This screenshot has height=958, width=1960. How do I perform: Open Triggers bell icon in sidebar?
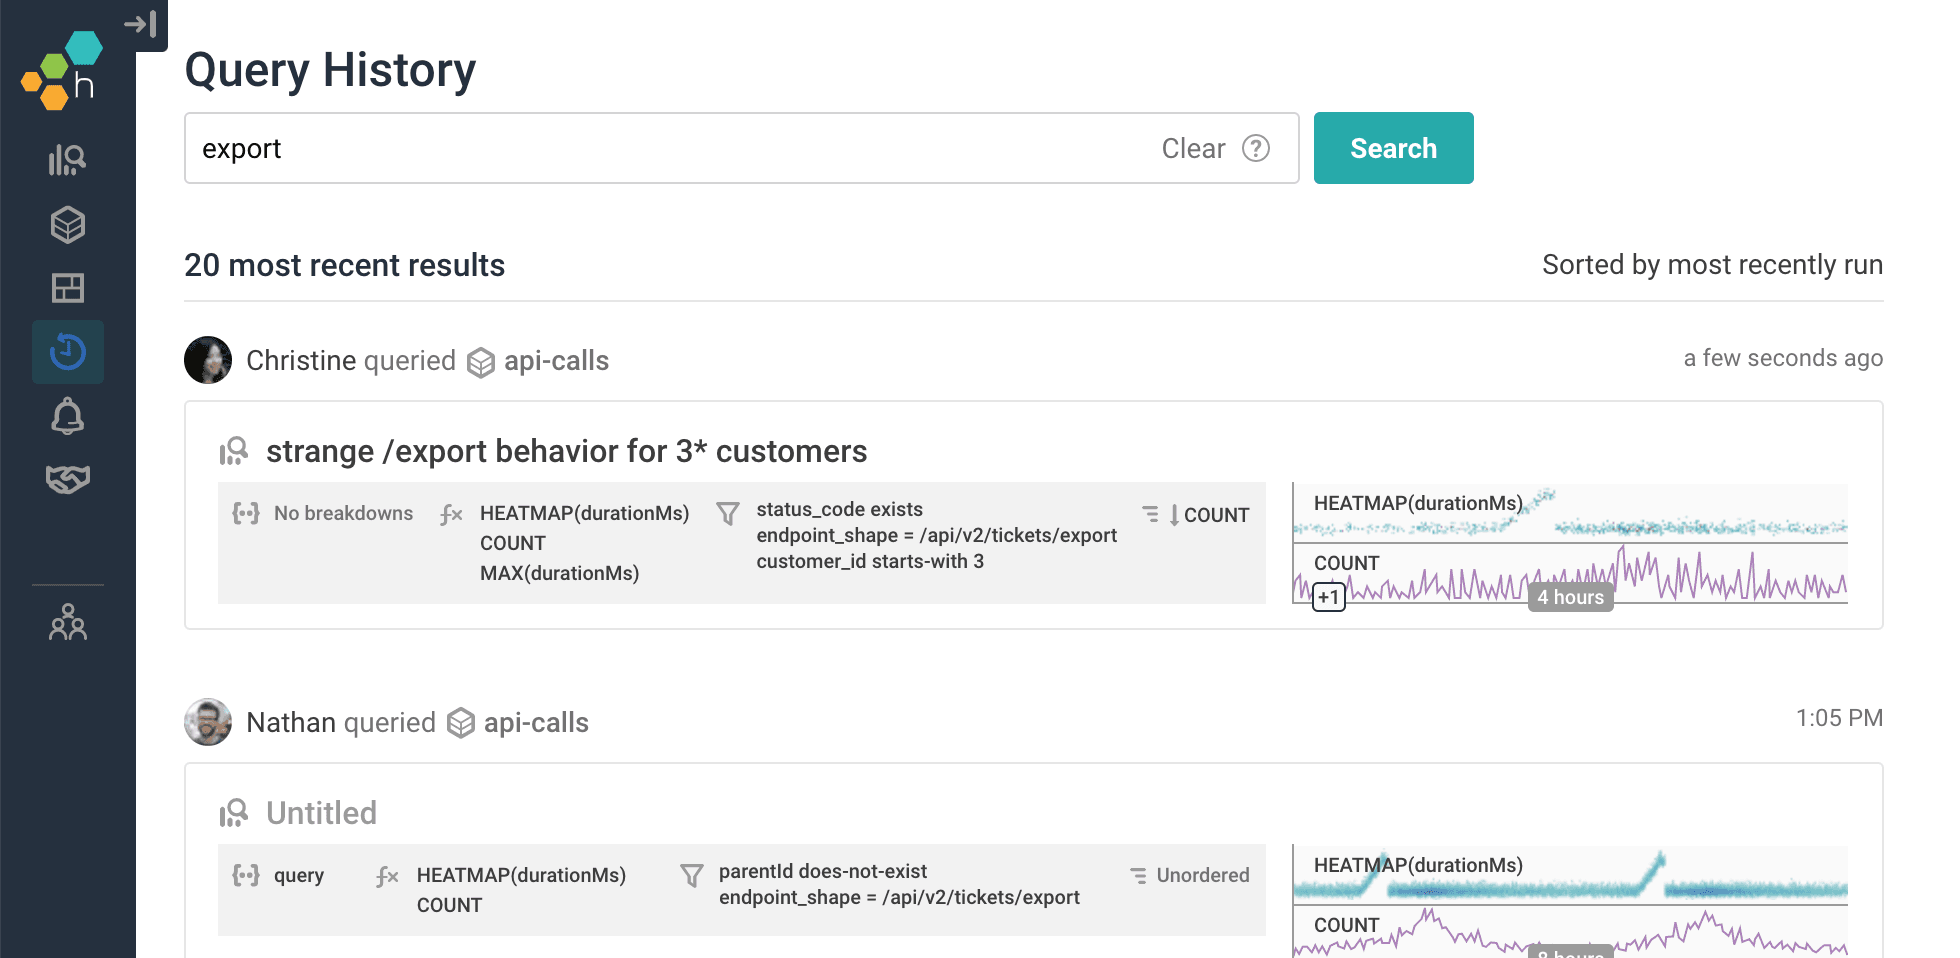[67, 416]
